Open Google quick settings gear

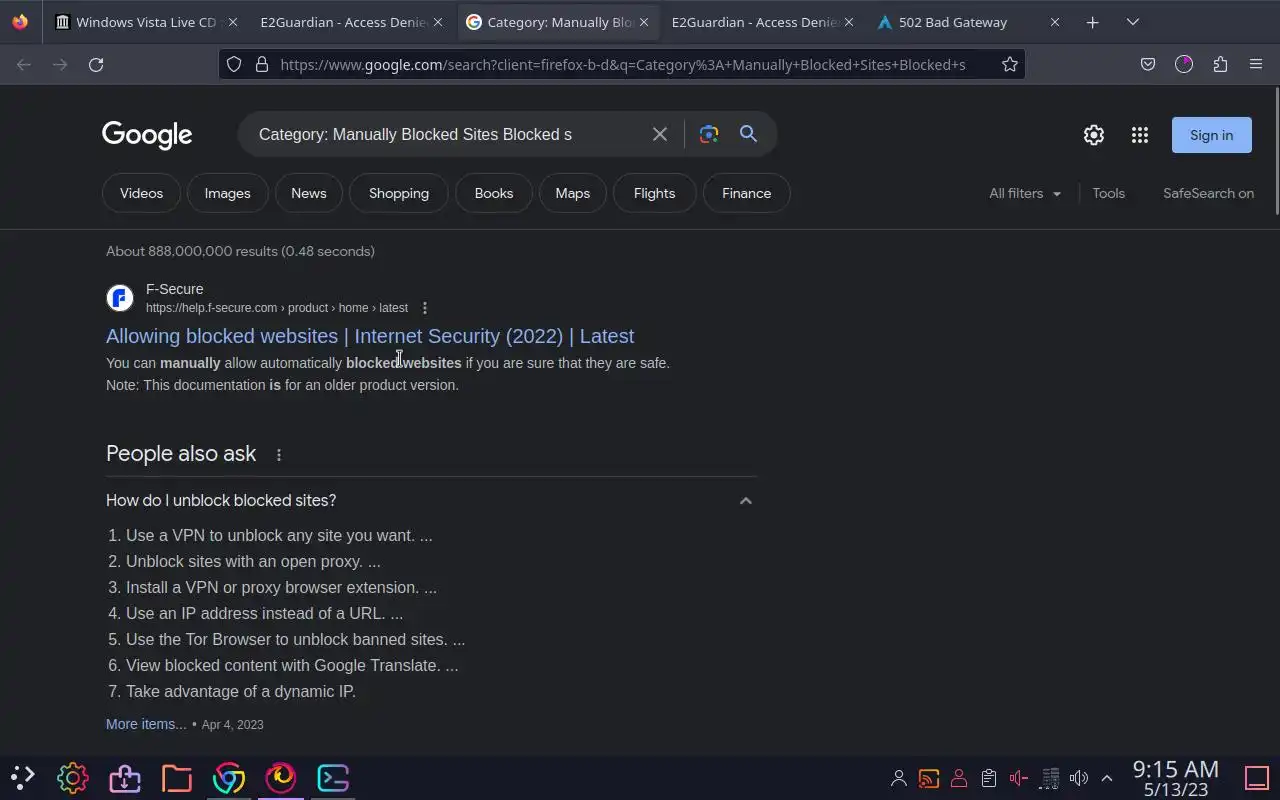1094,135
